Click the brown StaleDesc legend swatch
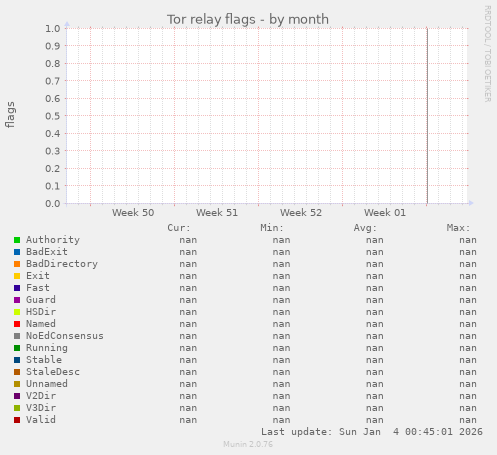This screenshot has width=497, height=455. pos(17,372)
